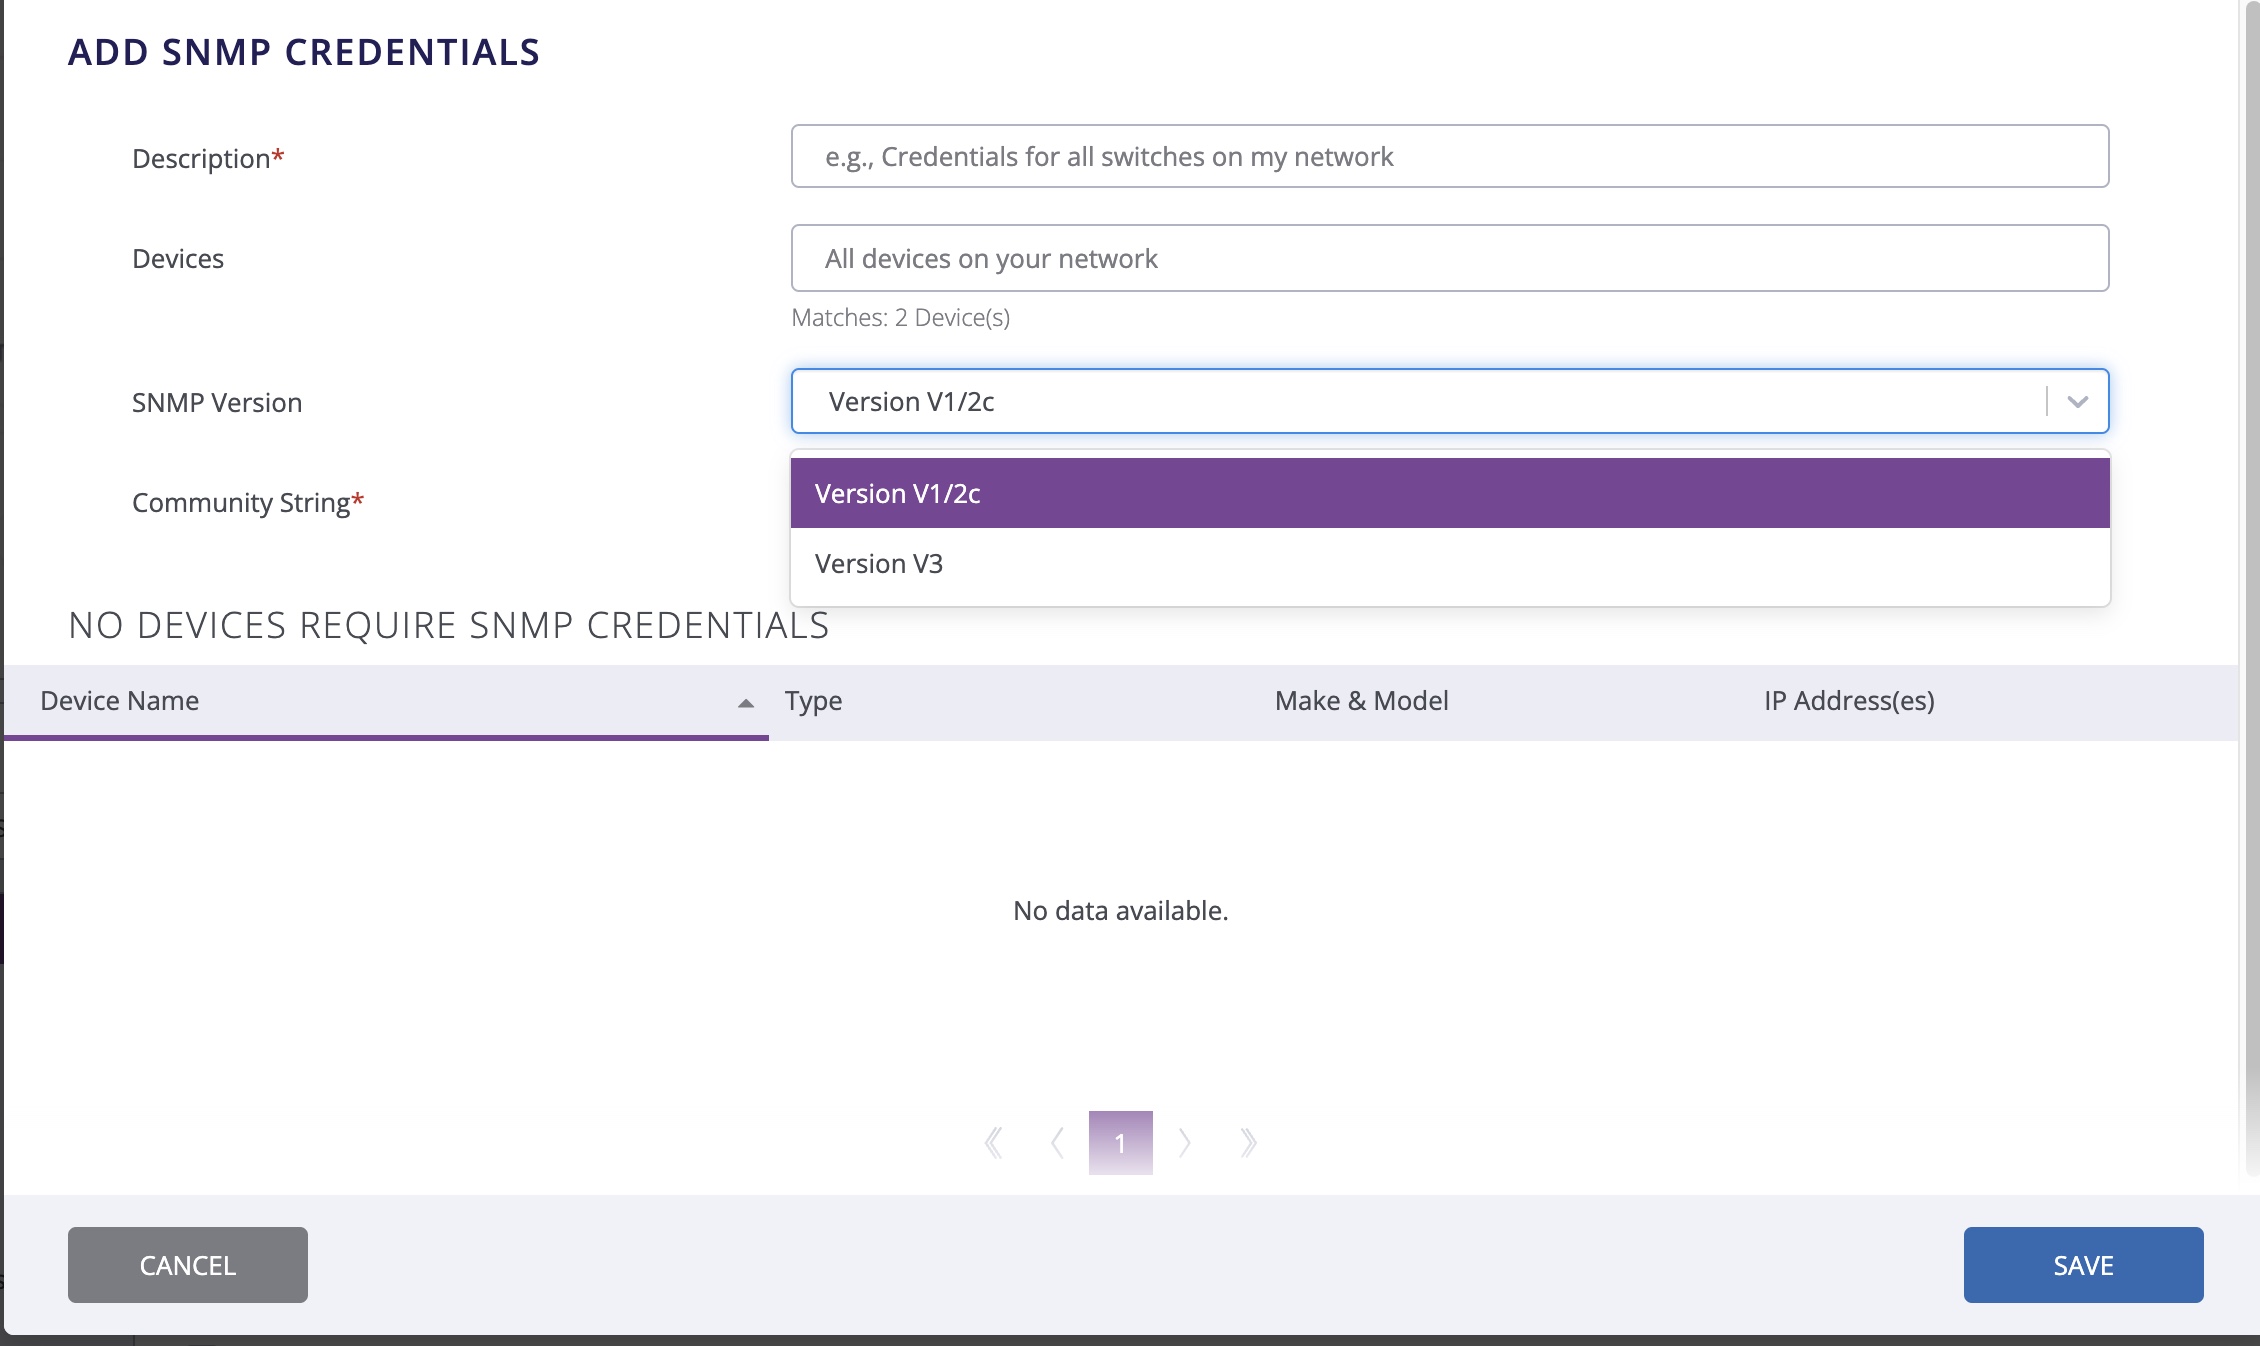The height and width of the screenshot is (1346, 2260).
Task: Click the SNMP Version combo box field
Action: (x=1400, y=402)
